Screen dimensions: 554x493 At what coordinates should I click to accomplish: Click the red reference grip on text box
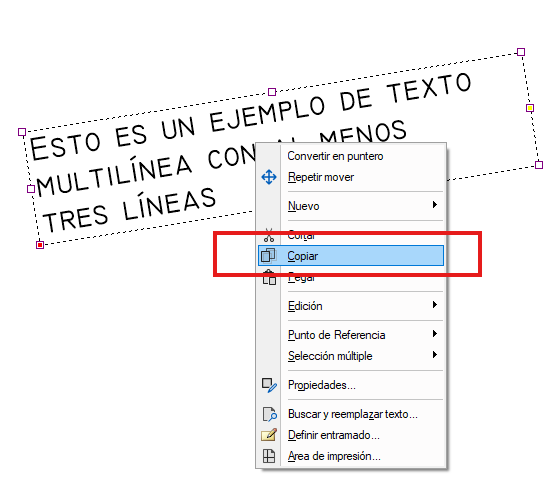[x=40, y=245]
